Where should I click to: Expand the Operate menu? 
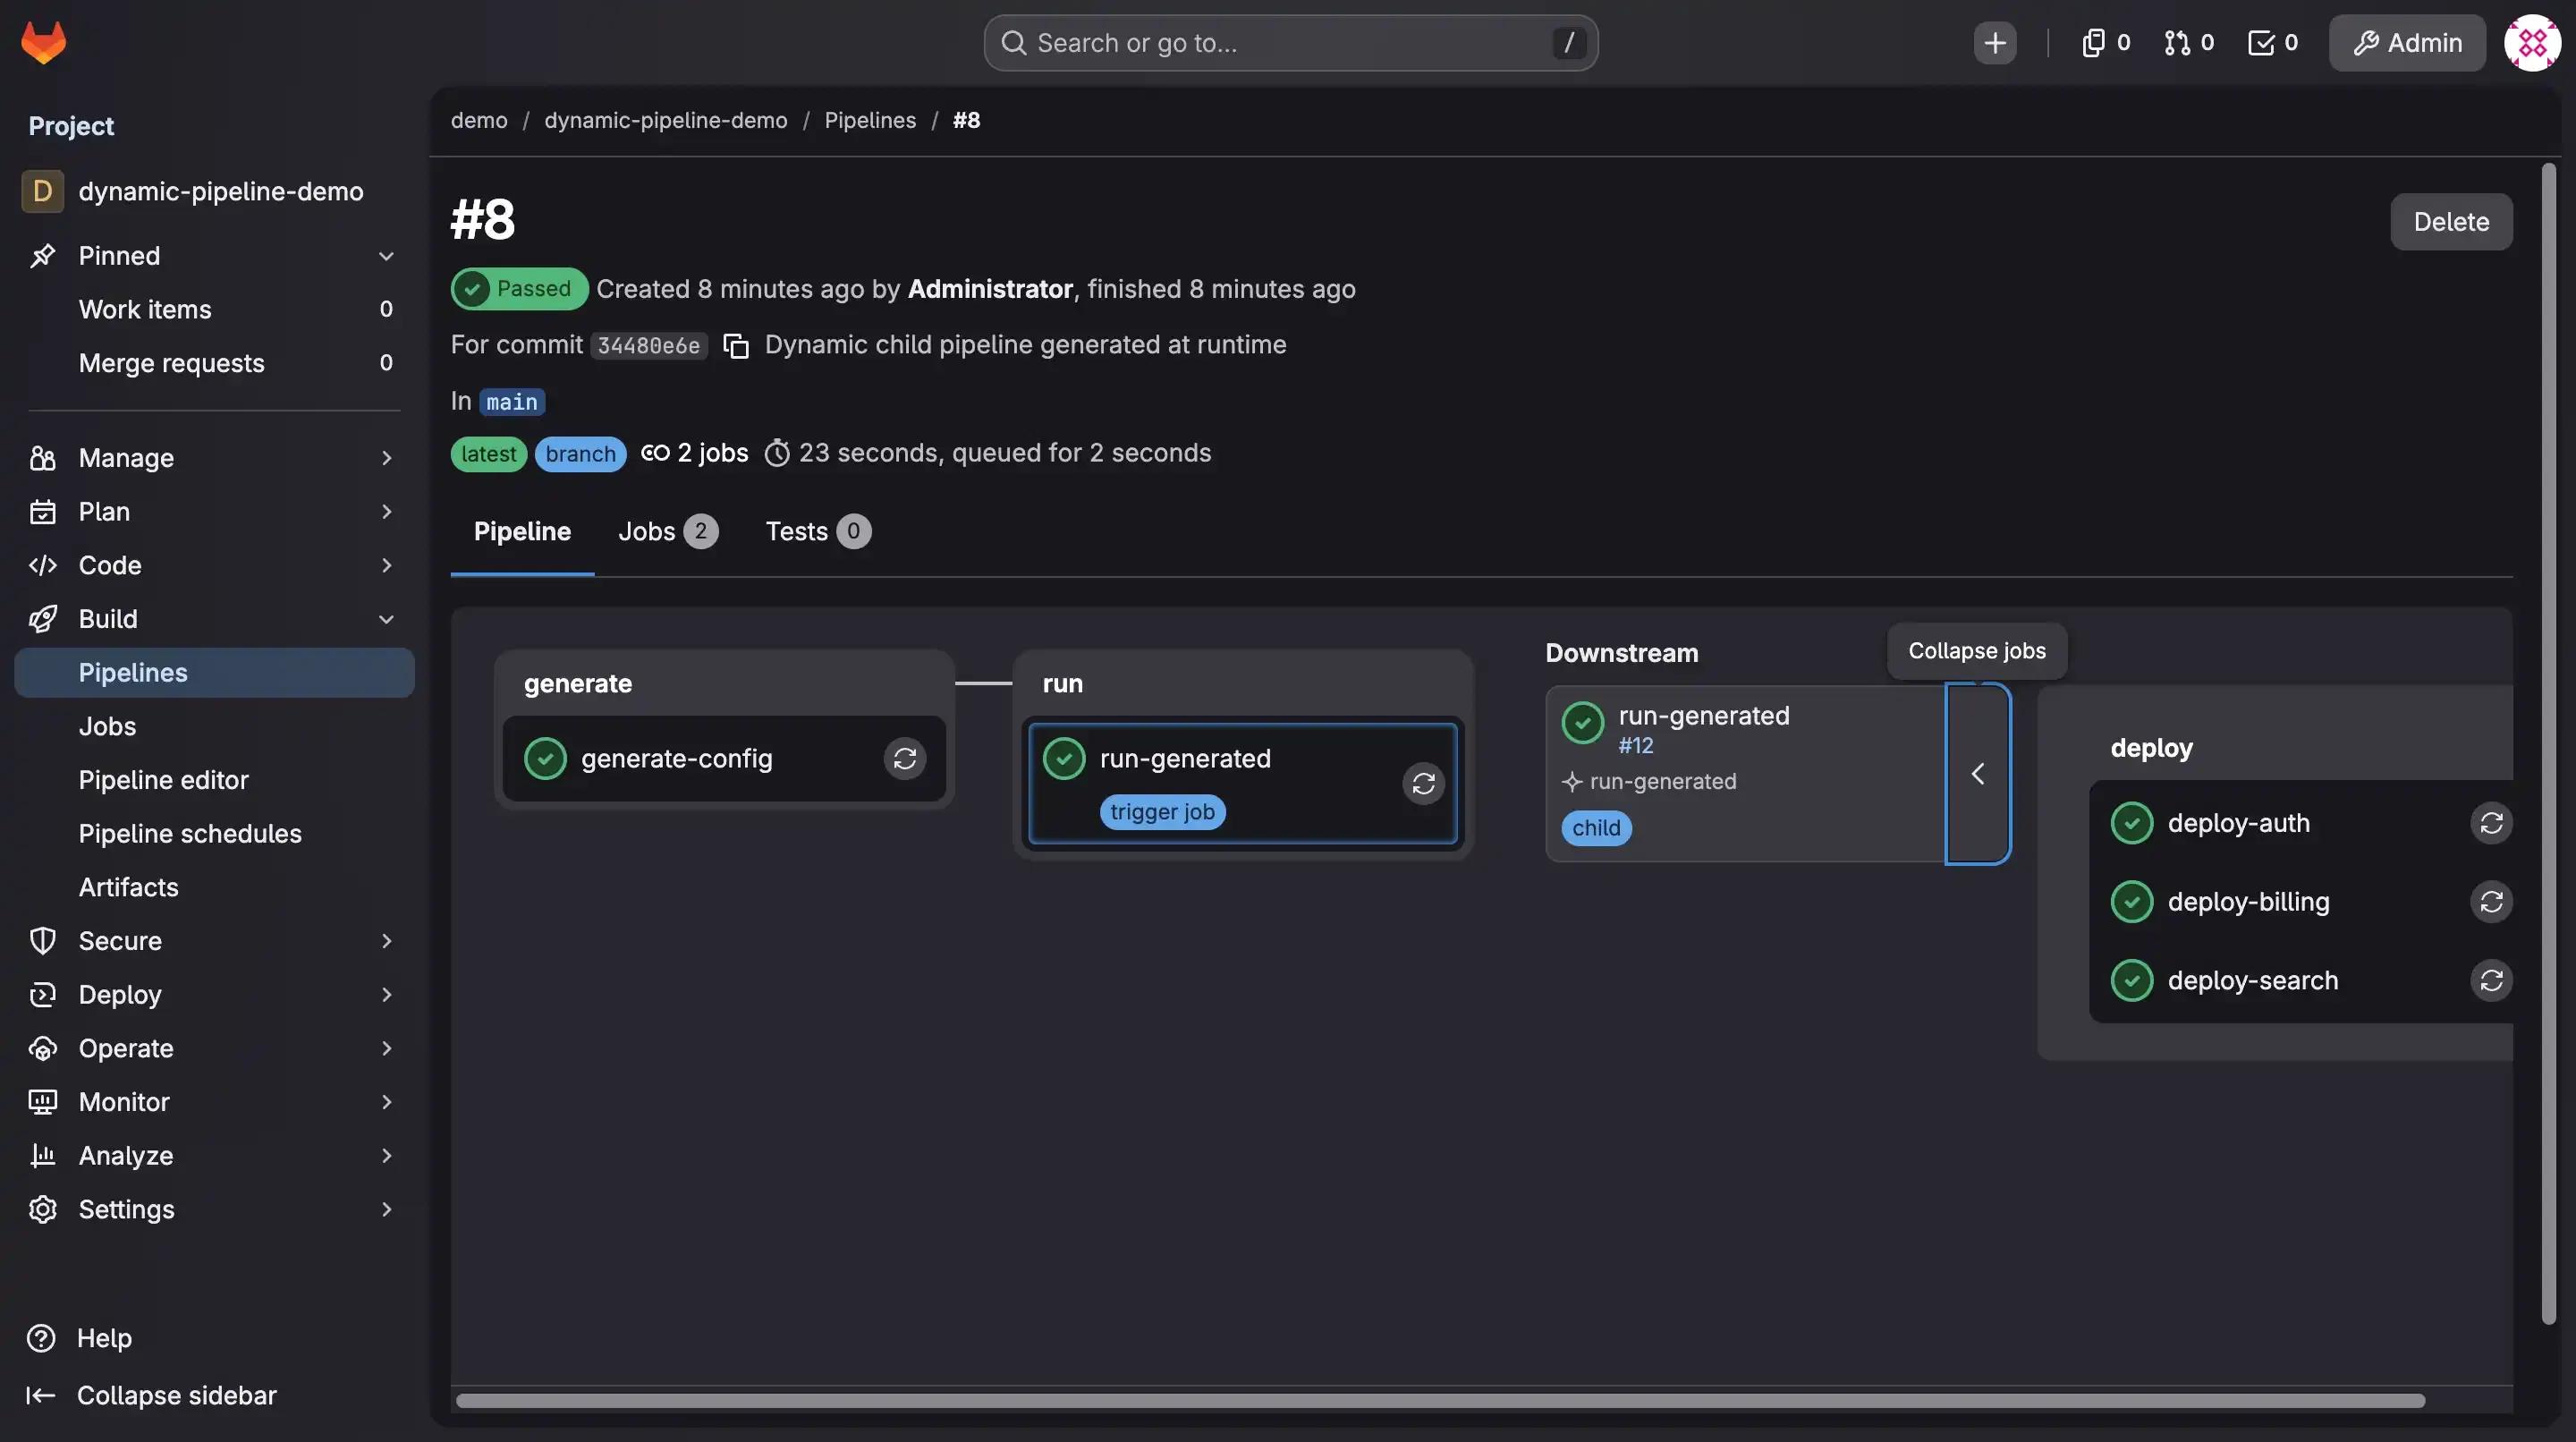point(214,1049)
